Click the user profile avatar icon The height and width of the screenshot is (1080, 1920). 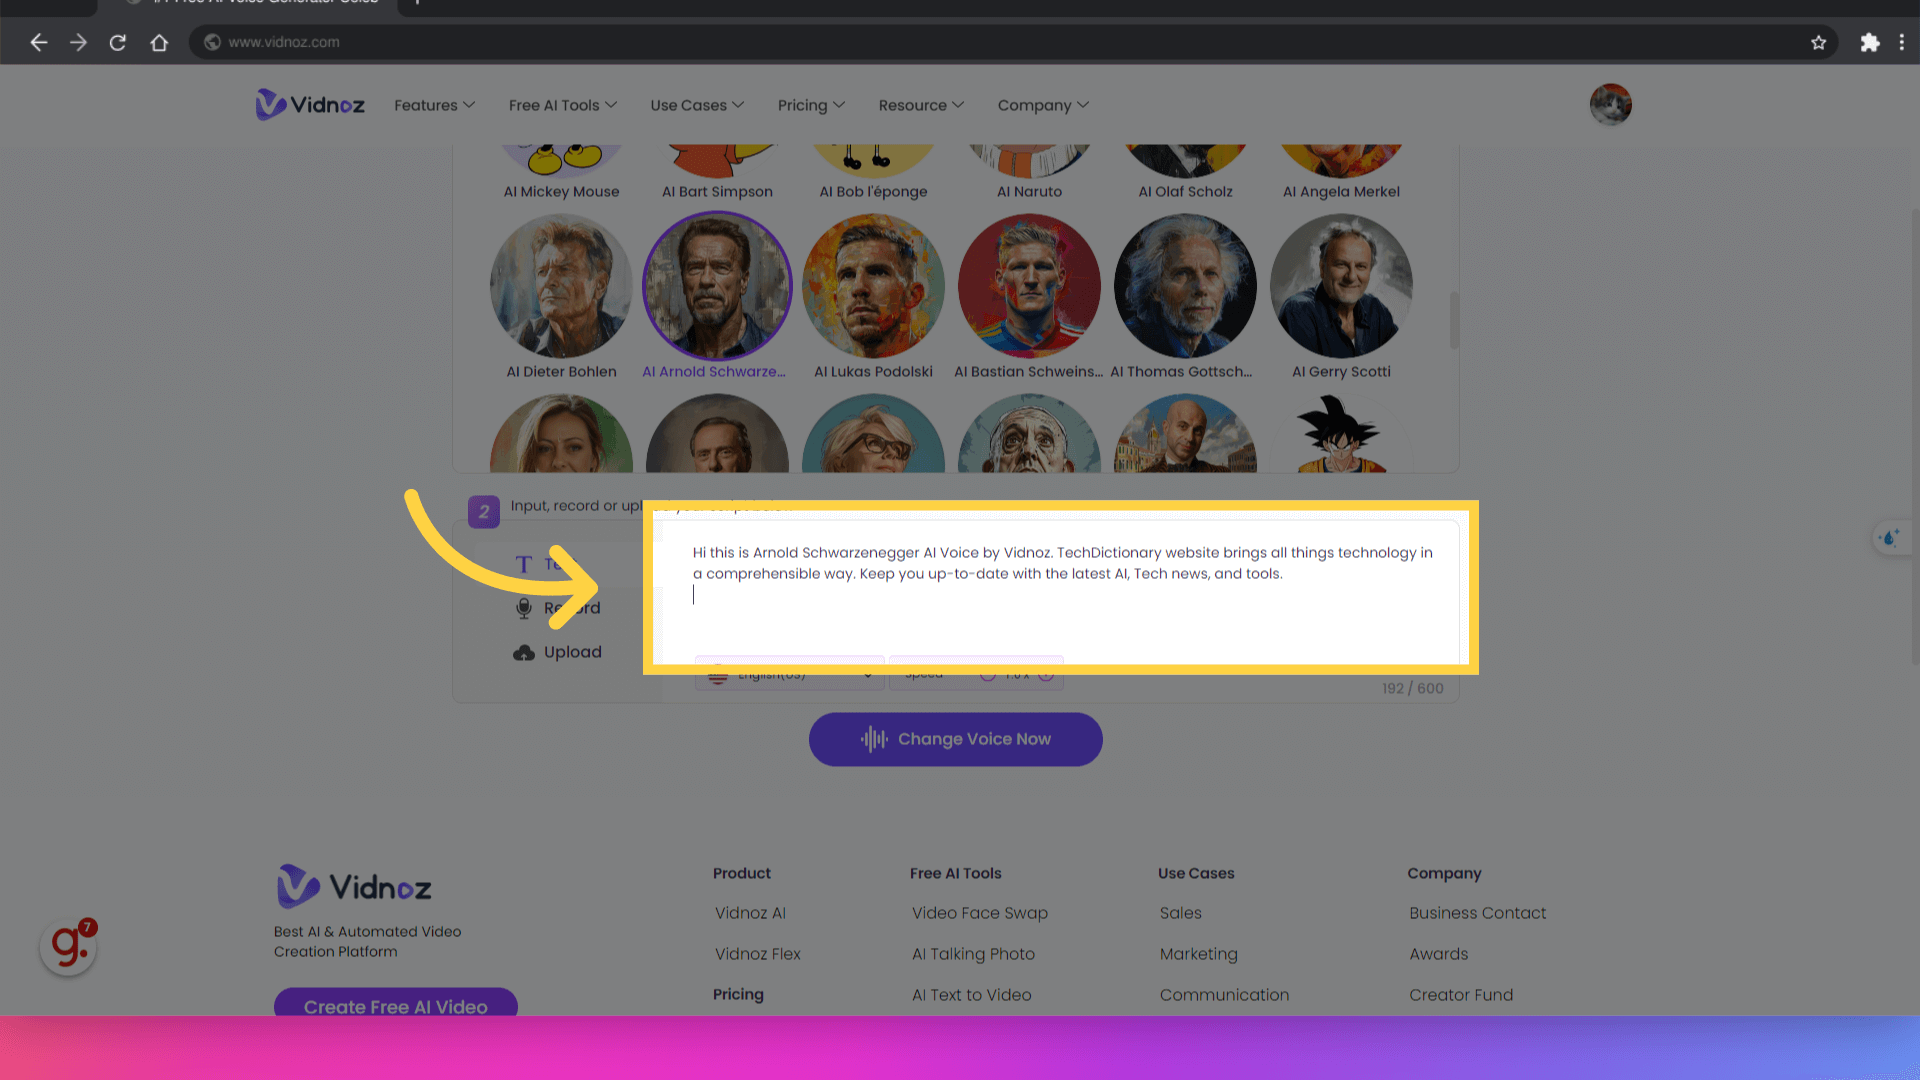pos(1611,104)
